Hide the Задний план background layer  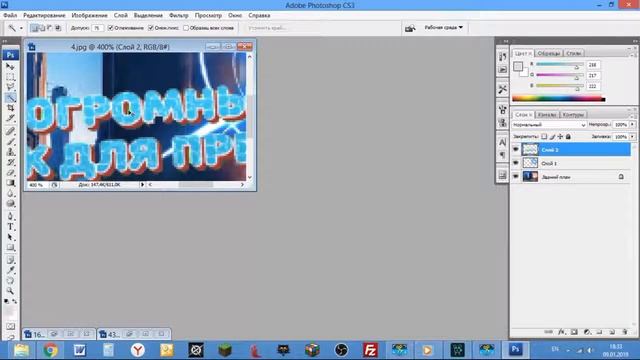pos(516,176)
